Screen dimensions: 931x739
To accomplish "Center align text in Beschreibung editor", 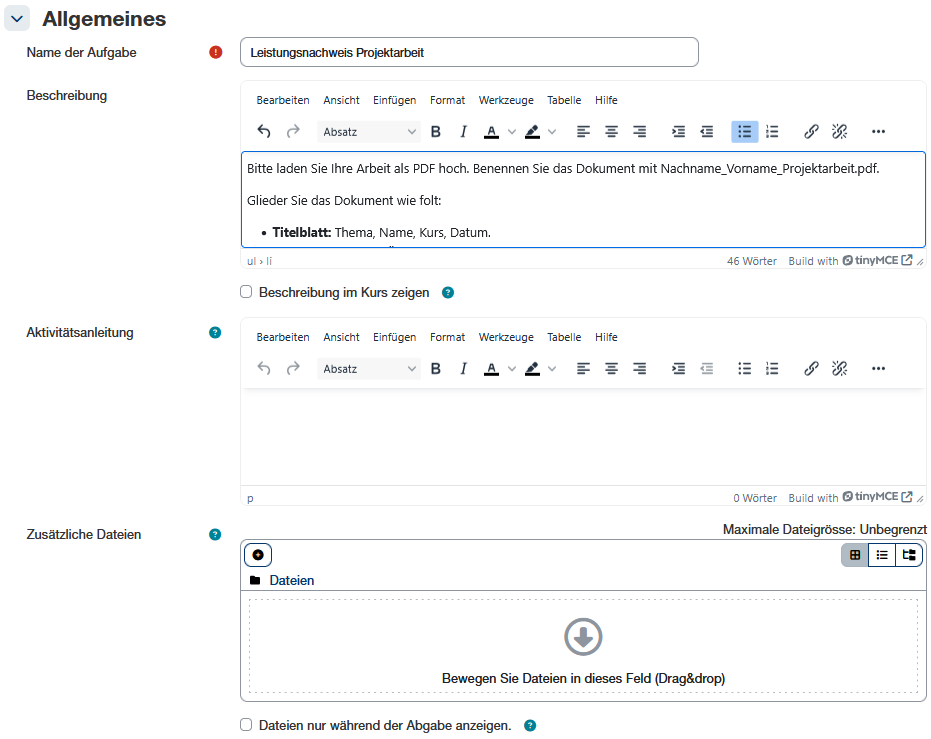I will click(x=611, y=132).
